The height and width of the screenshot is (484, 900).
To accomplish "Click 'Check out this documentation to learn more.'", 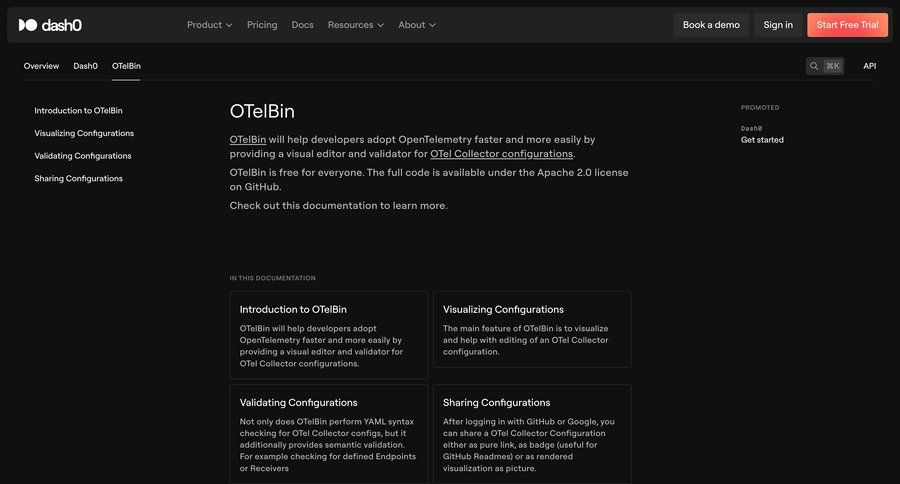I will tap(338, 206).
